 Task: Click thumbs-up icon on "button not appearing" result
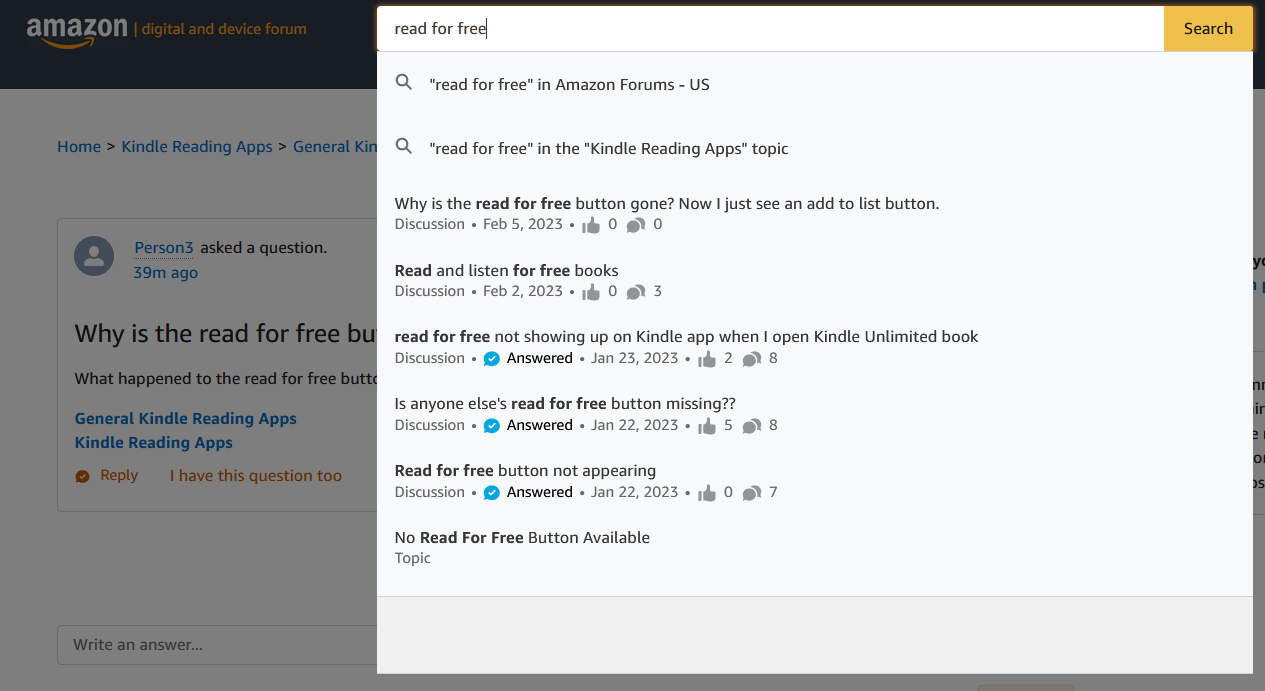pos(707,493)
